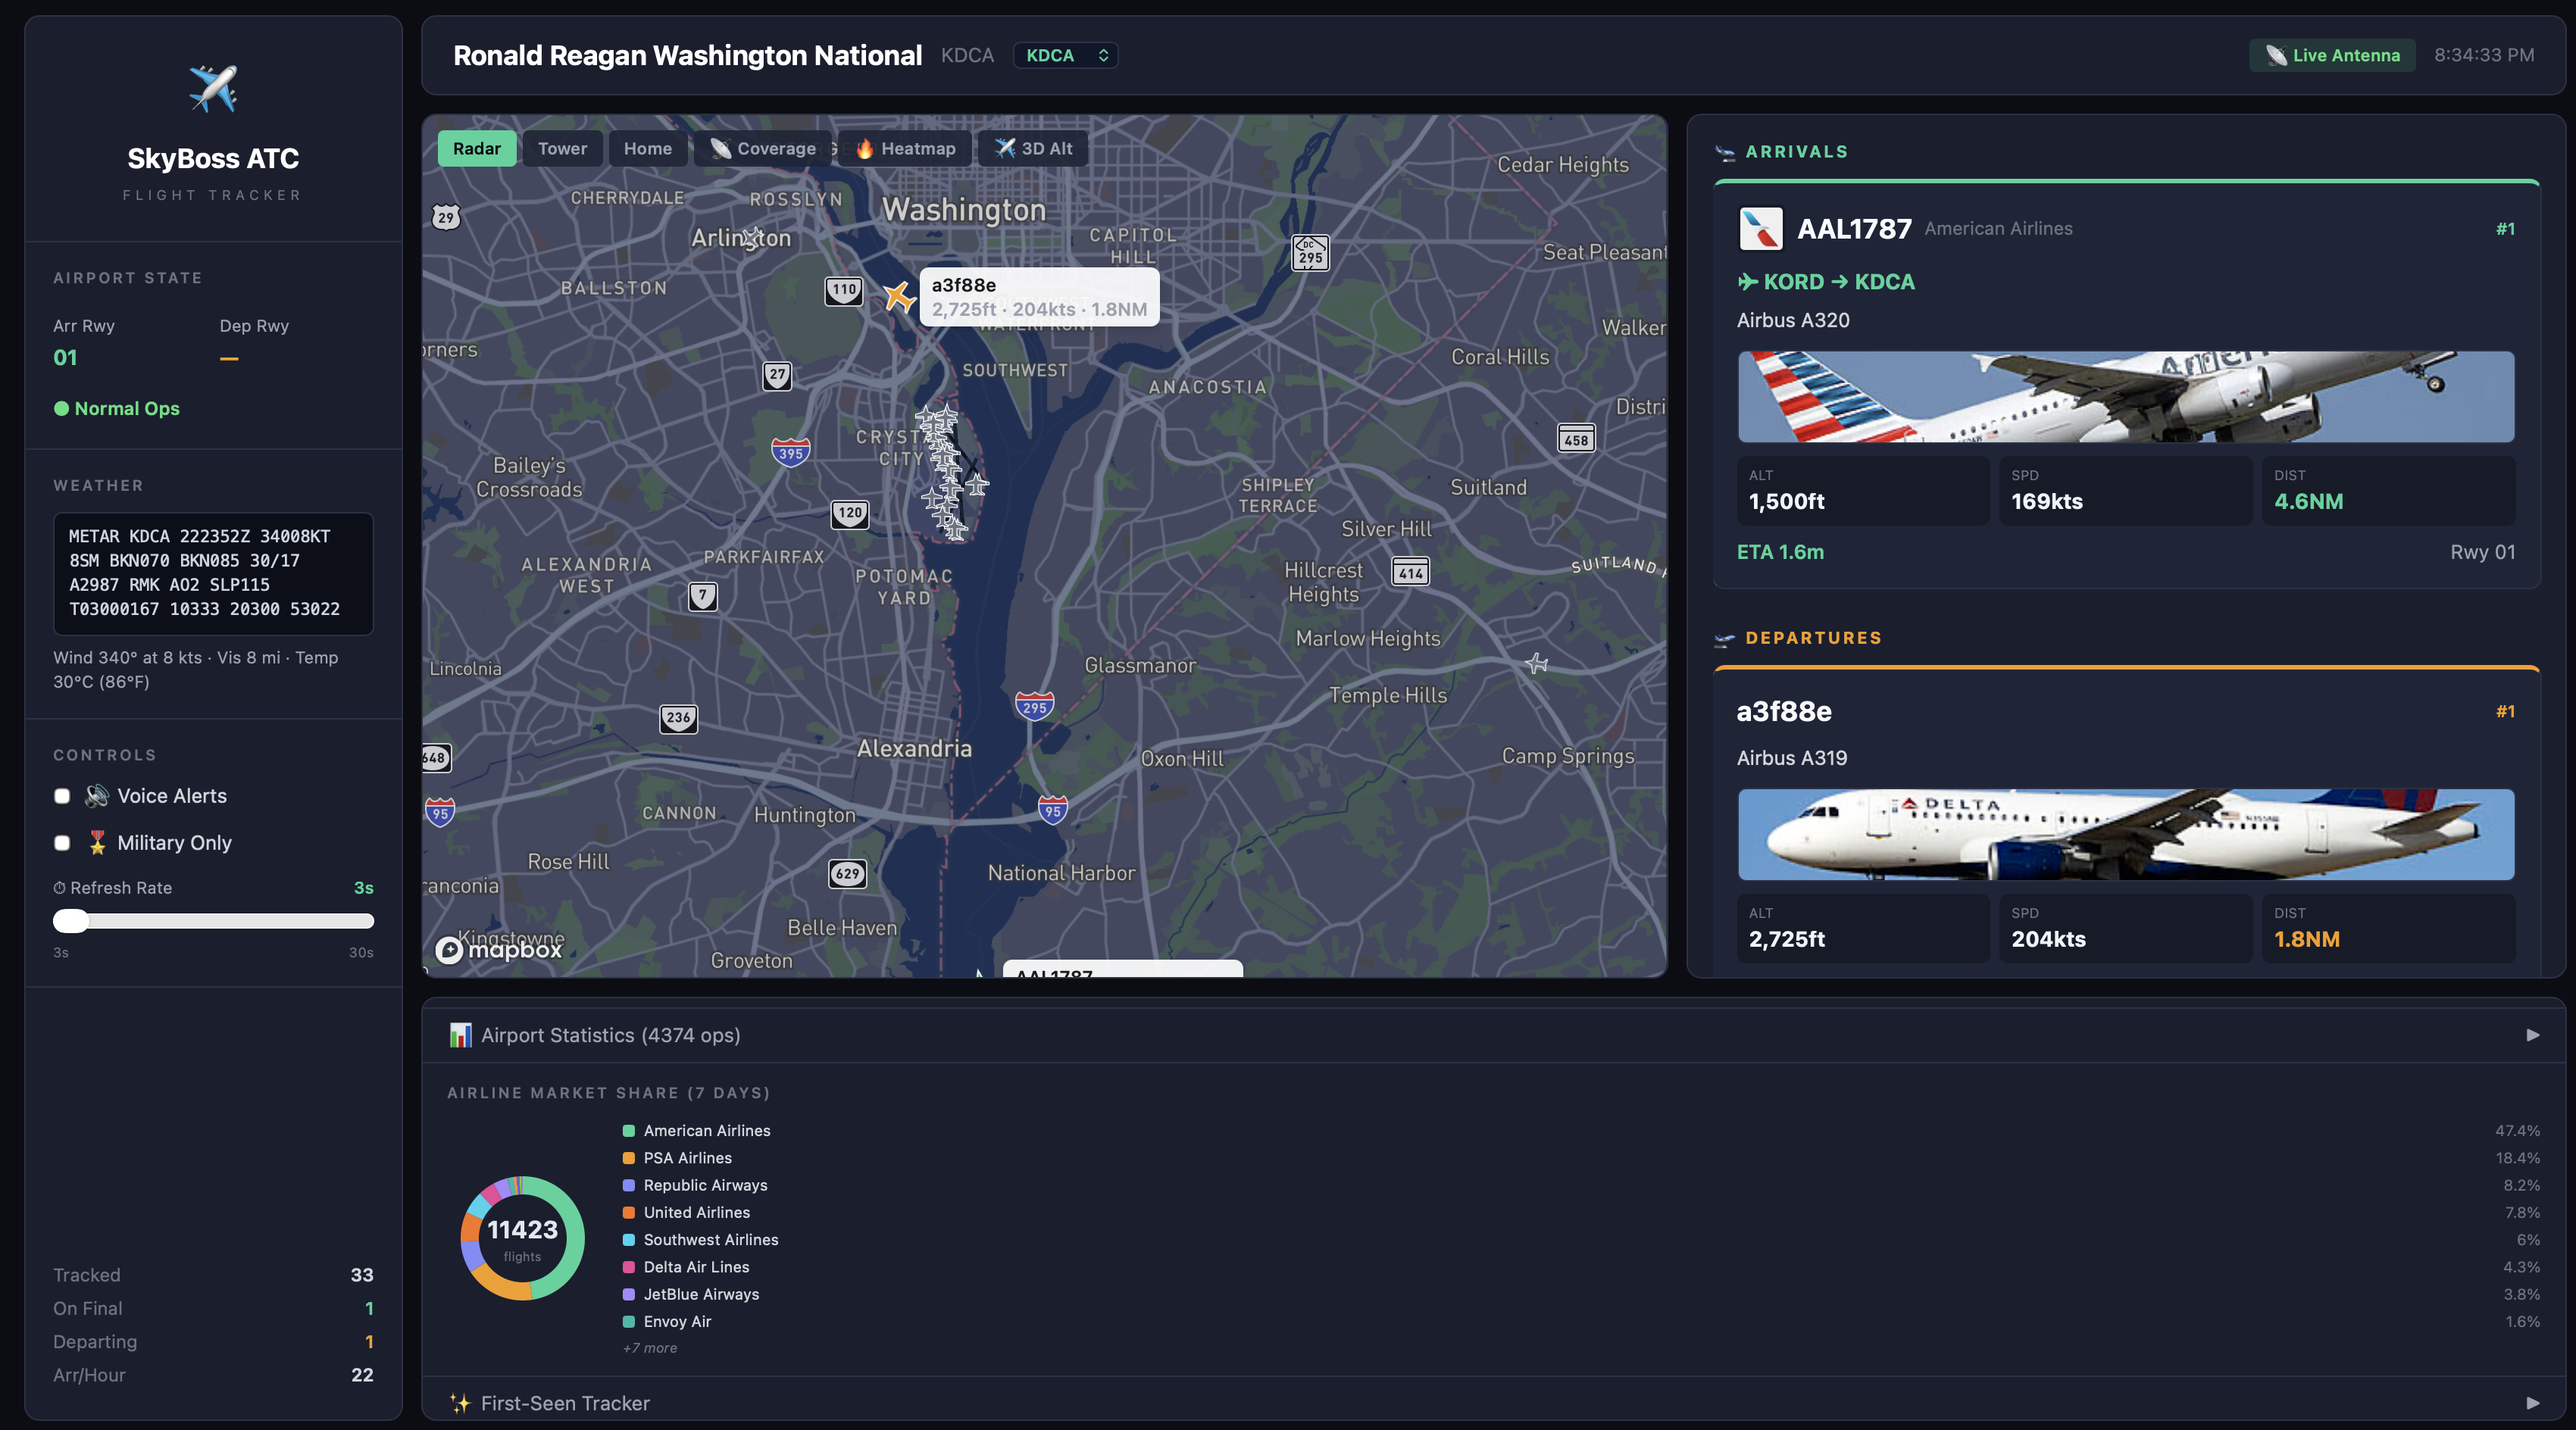Click the METAR KDCA weather text box
2576x1430 pixels.
(213, 574)
